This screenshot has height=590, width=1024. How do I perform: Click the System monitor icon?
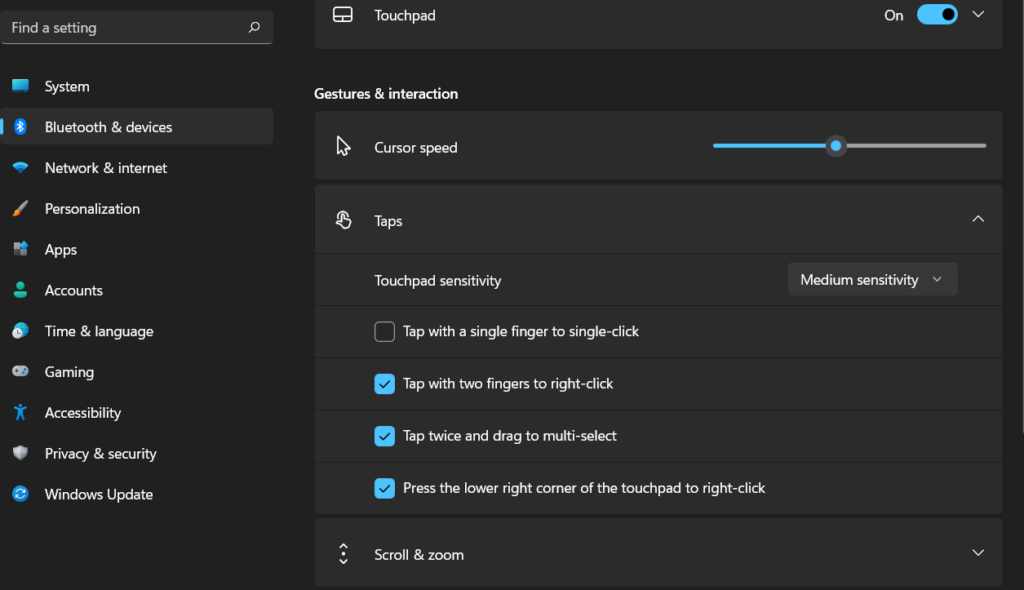click(x=20, y=86)
